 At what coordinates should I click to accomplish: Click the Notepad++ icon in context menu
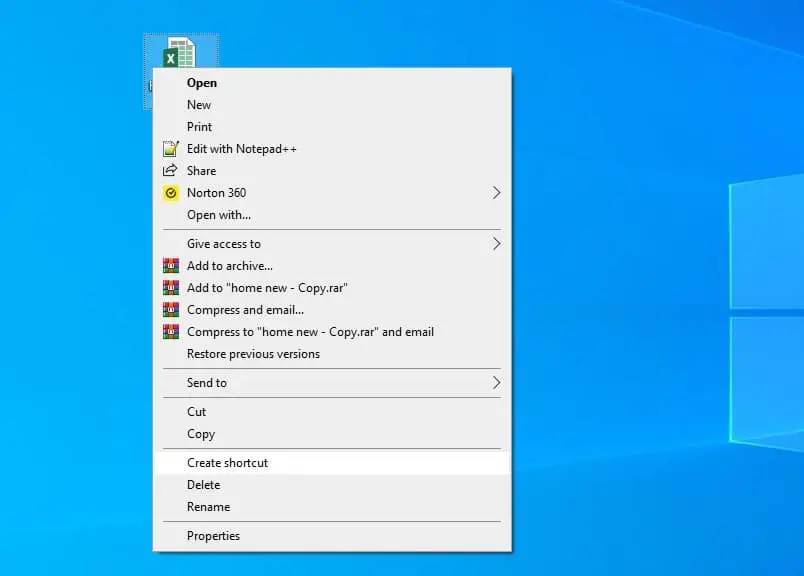pos(170,149)
